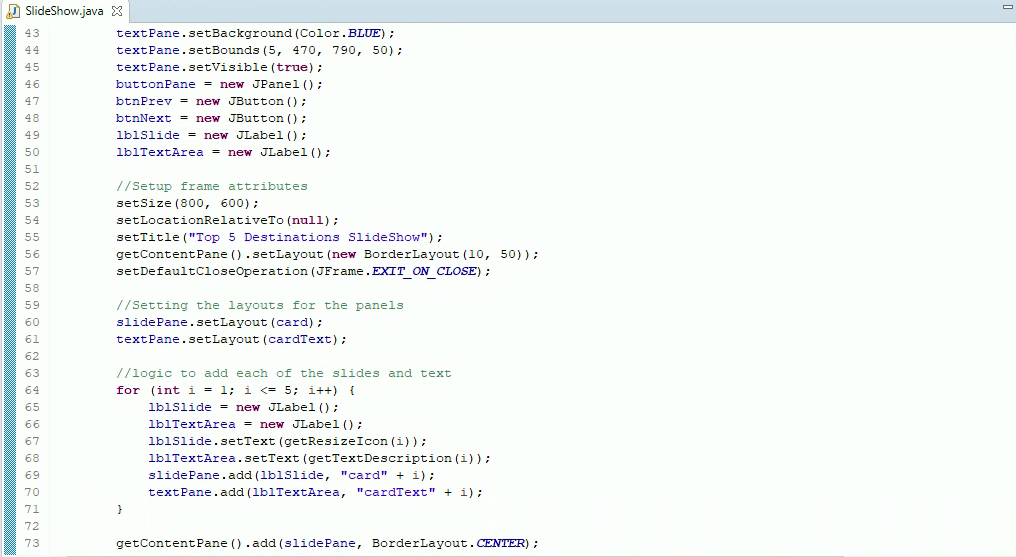The image size is (1016, 557).
Task: Click lblSlide assignment on line 49
Action: pyautogui.click(x=211, y=135)
